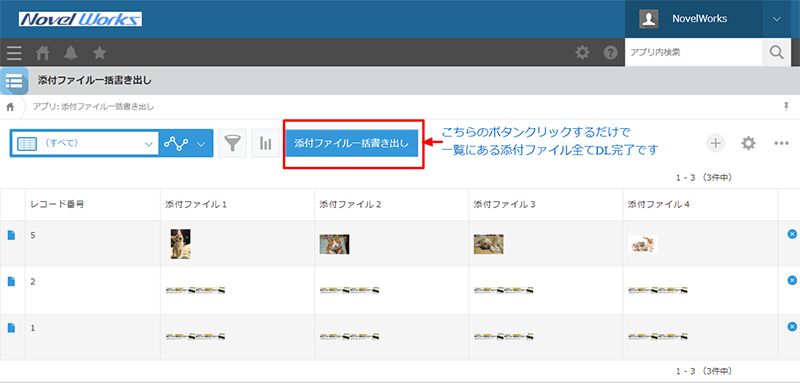
Task: Open record 5 thumbnail in 添付ファイル 4
Action: [643, 244]
